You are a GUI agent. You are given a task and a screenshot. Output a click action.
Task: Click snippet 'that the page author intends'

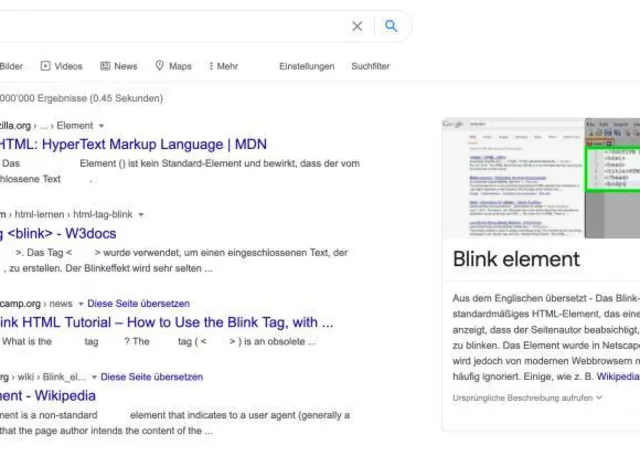tap(59, 431)
